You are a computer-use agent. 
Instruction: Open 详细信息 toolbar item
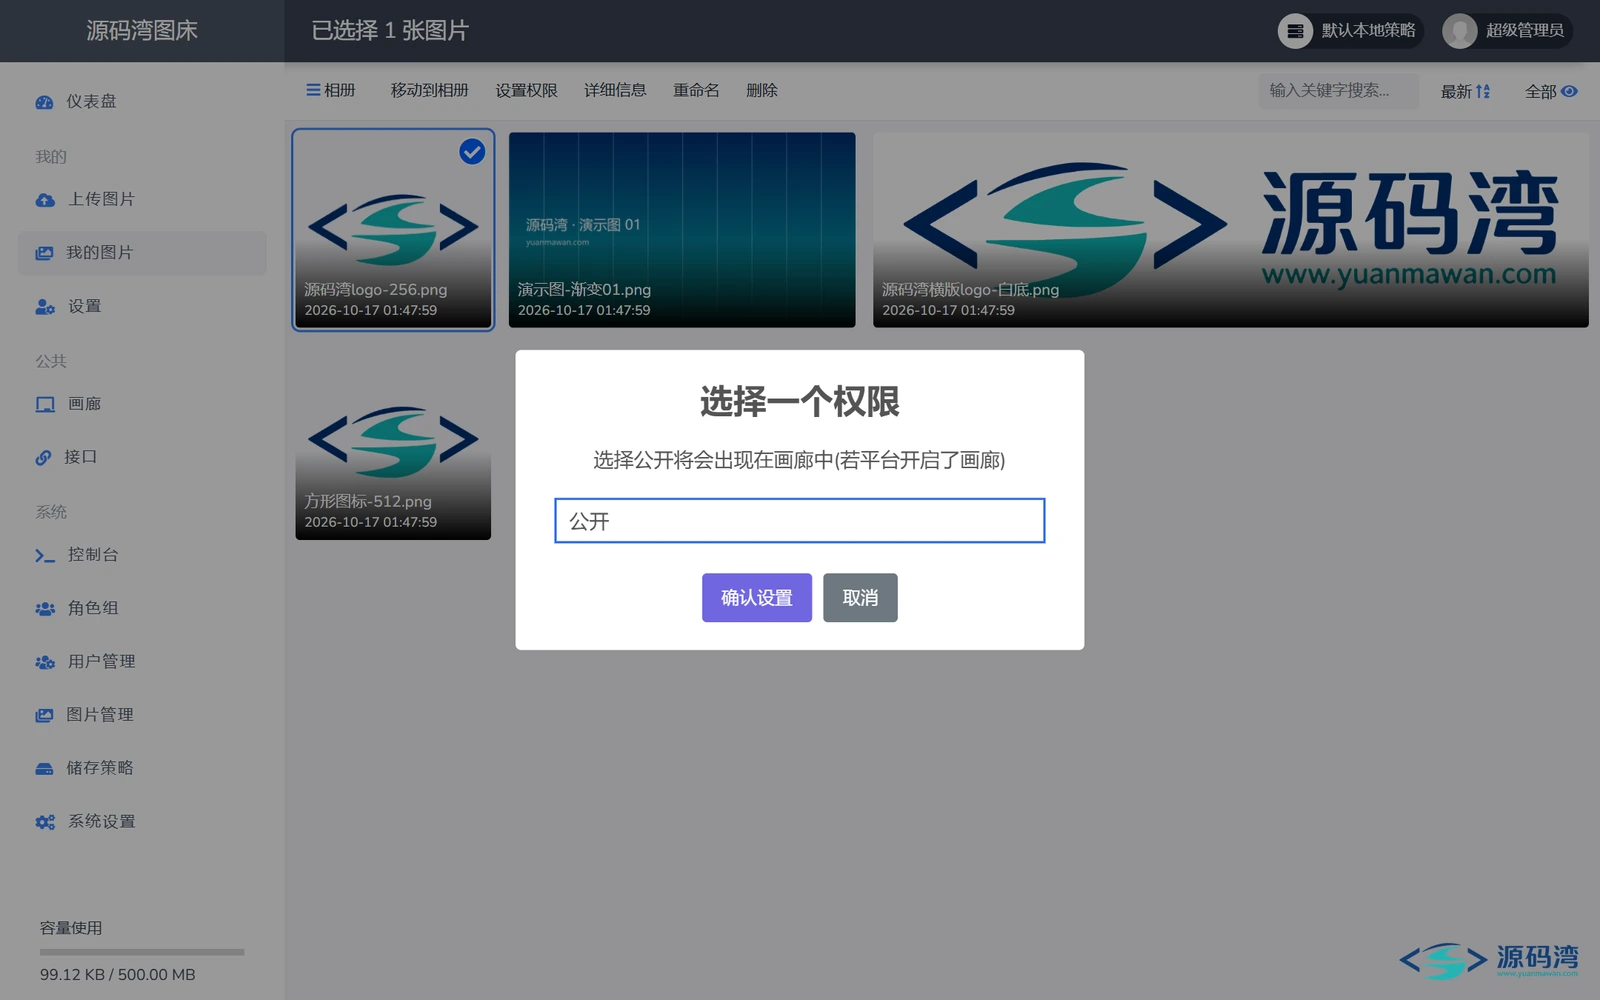[615, 90]
